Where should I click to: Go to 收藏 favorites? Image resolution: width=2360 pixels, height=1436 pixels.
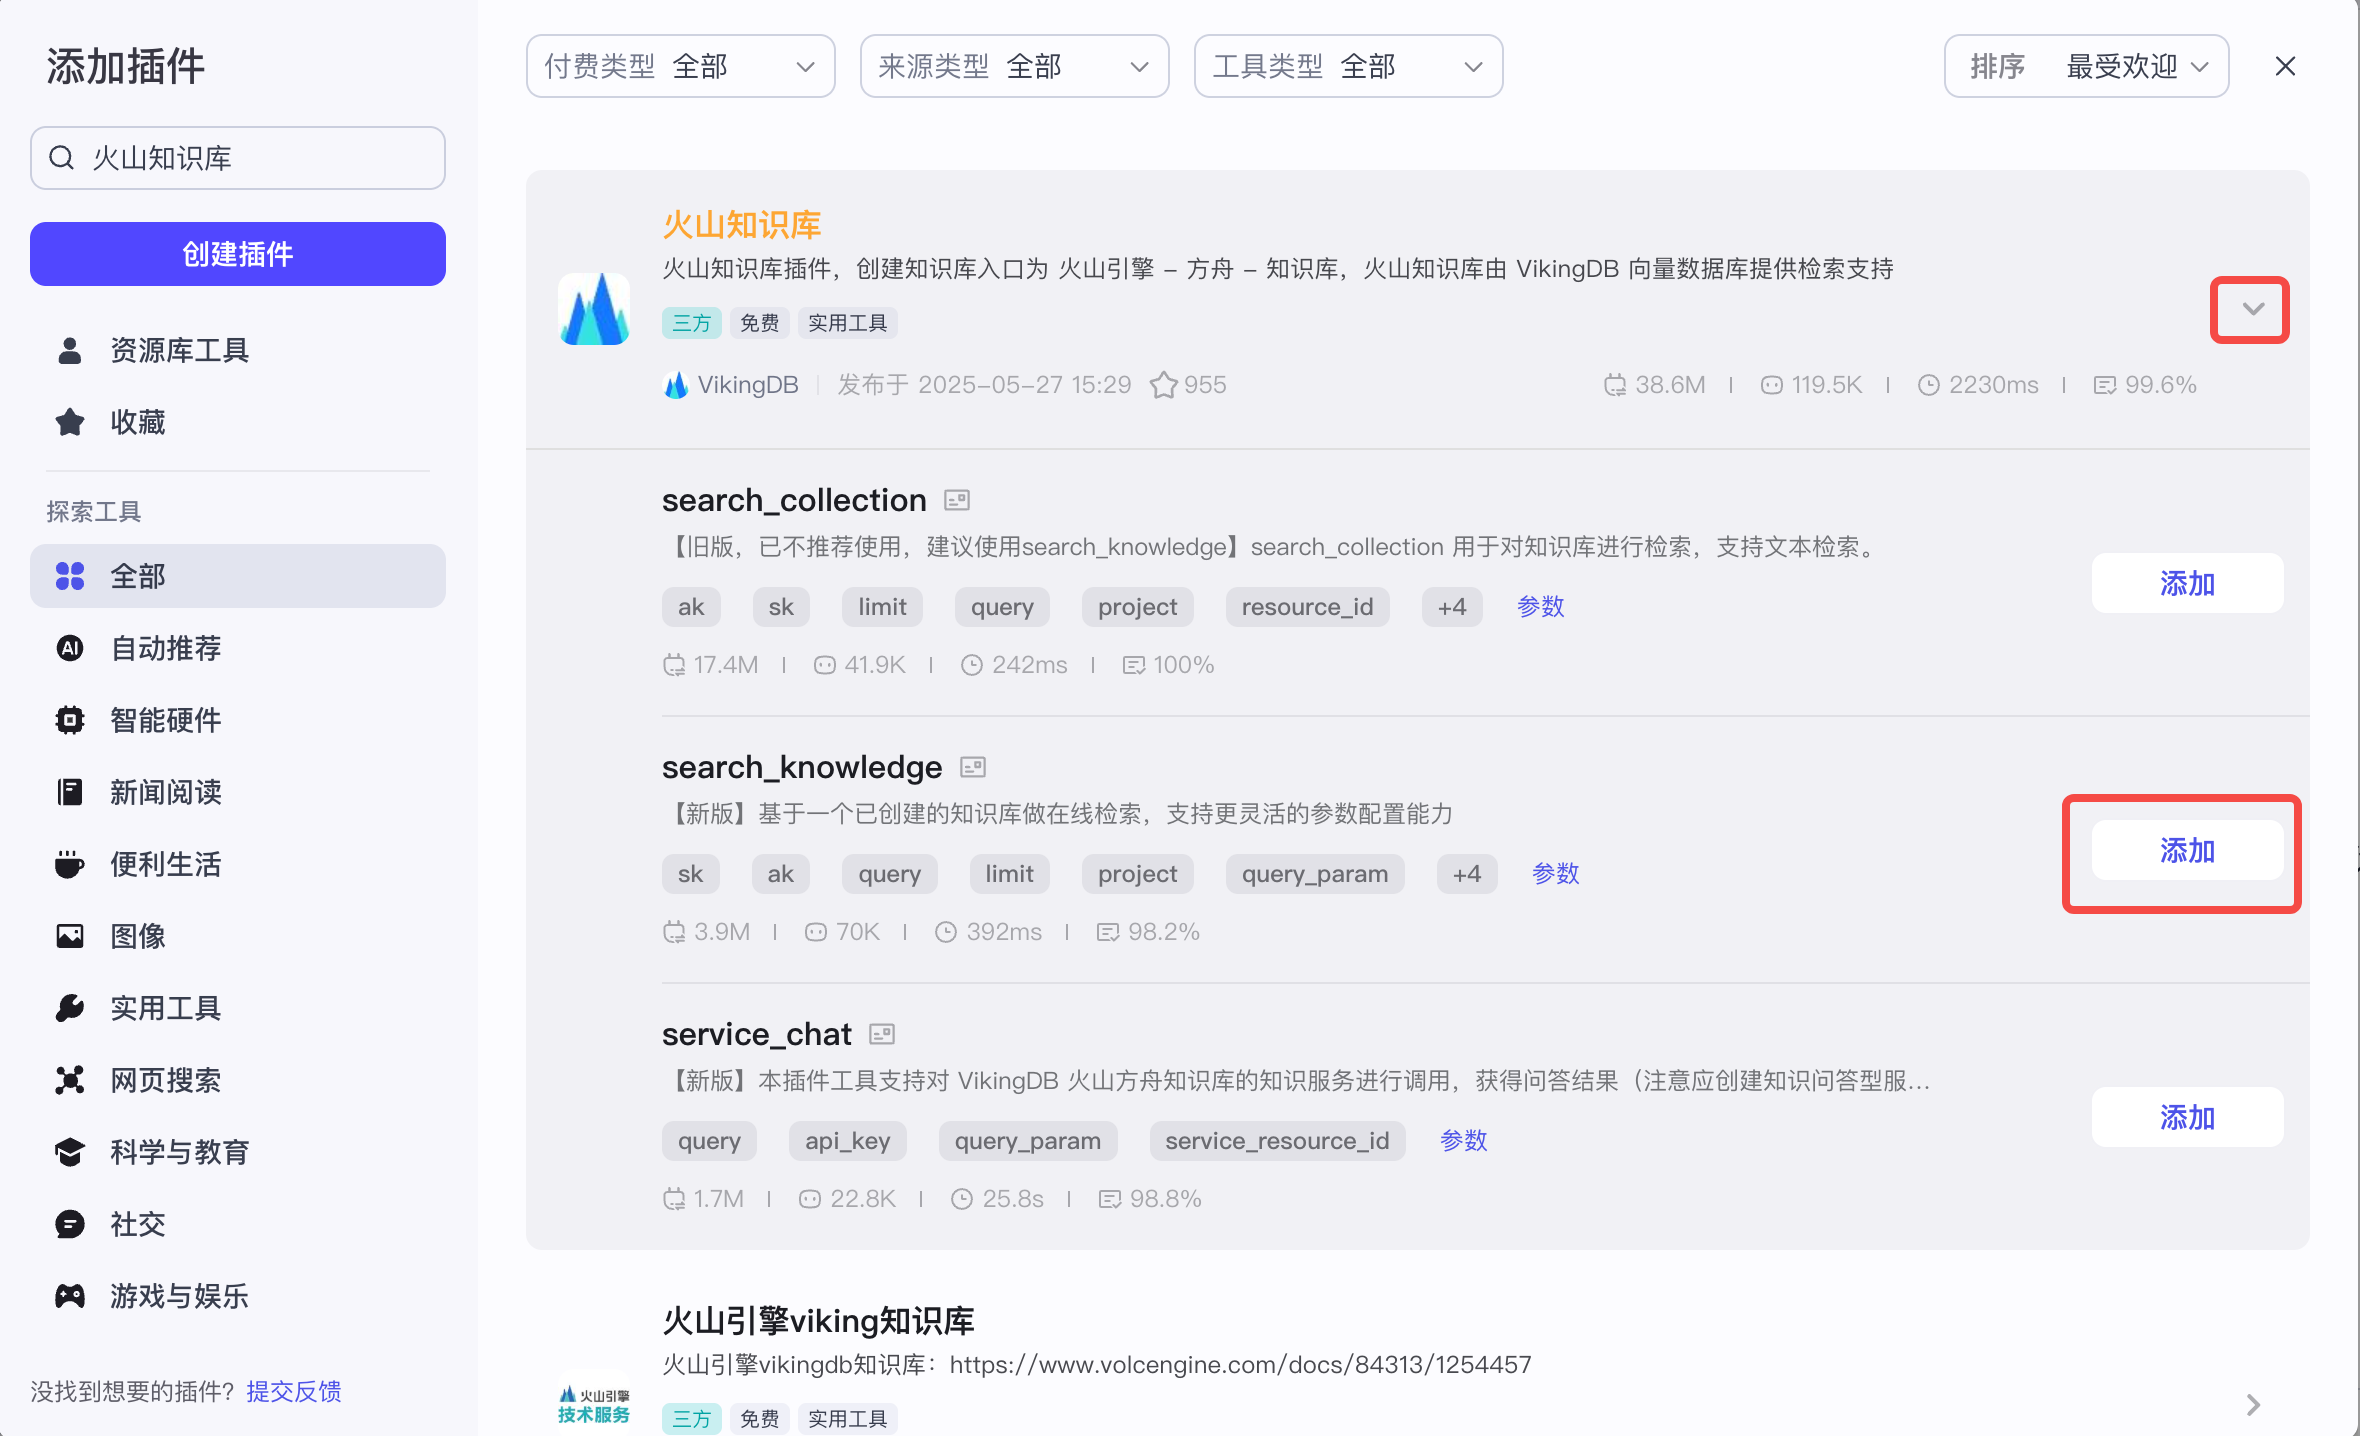click(x=238, y=422)
